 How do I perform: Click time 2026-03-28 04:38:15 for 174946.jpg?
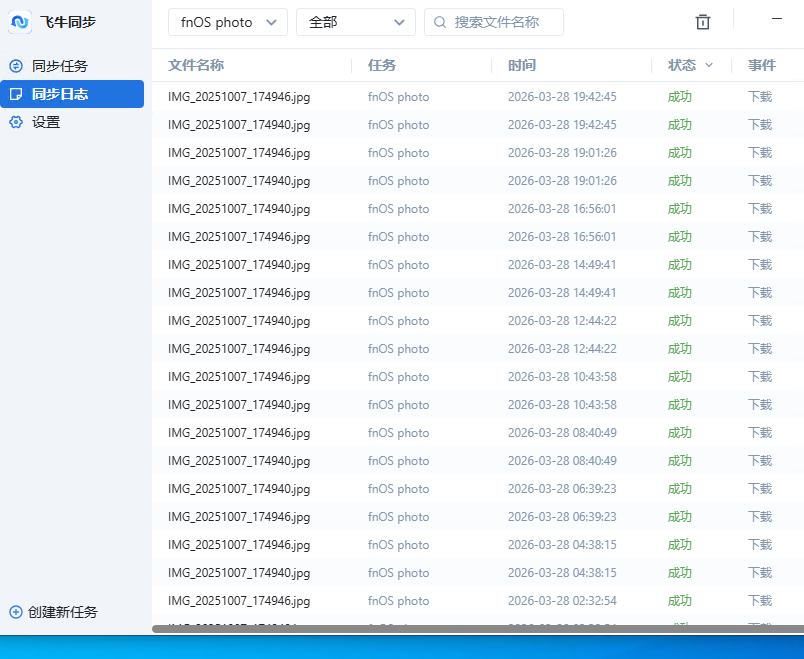tap(562, 545)
